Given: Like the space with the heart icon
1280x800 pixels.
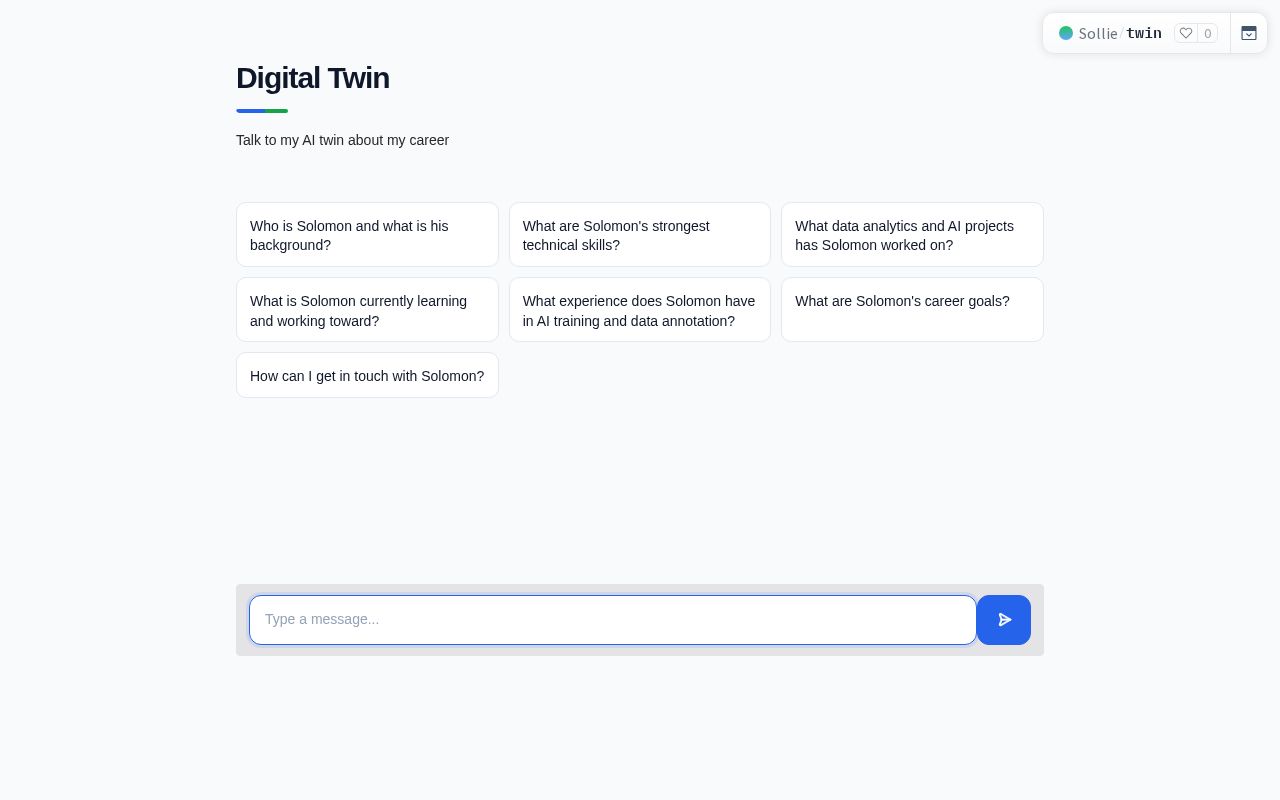Looking at the screenshot, I should tap(1186, 33).
